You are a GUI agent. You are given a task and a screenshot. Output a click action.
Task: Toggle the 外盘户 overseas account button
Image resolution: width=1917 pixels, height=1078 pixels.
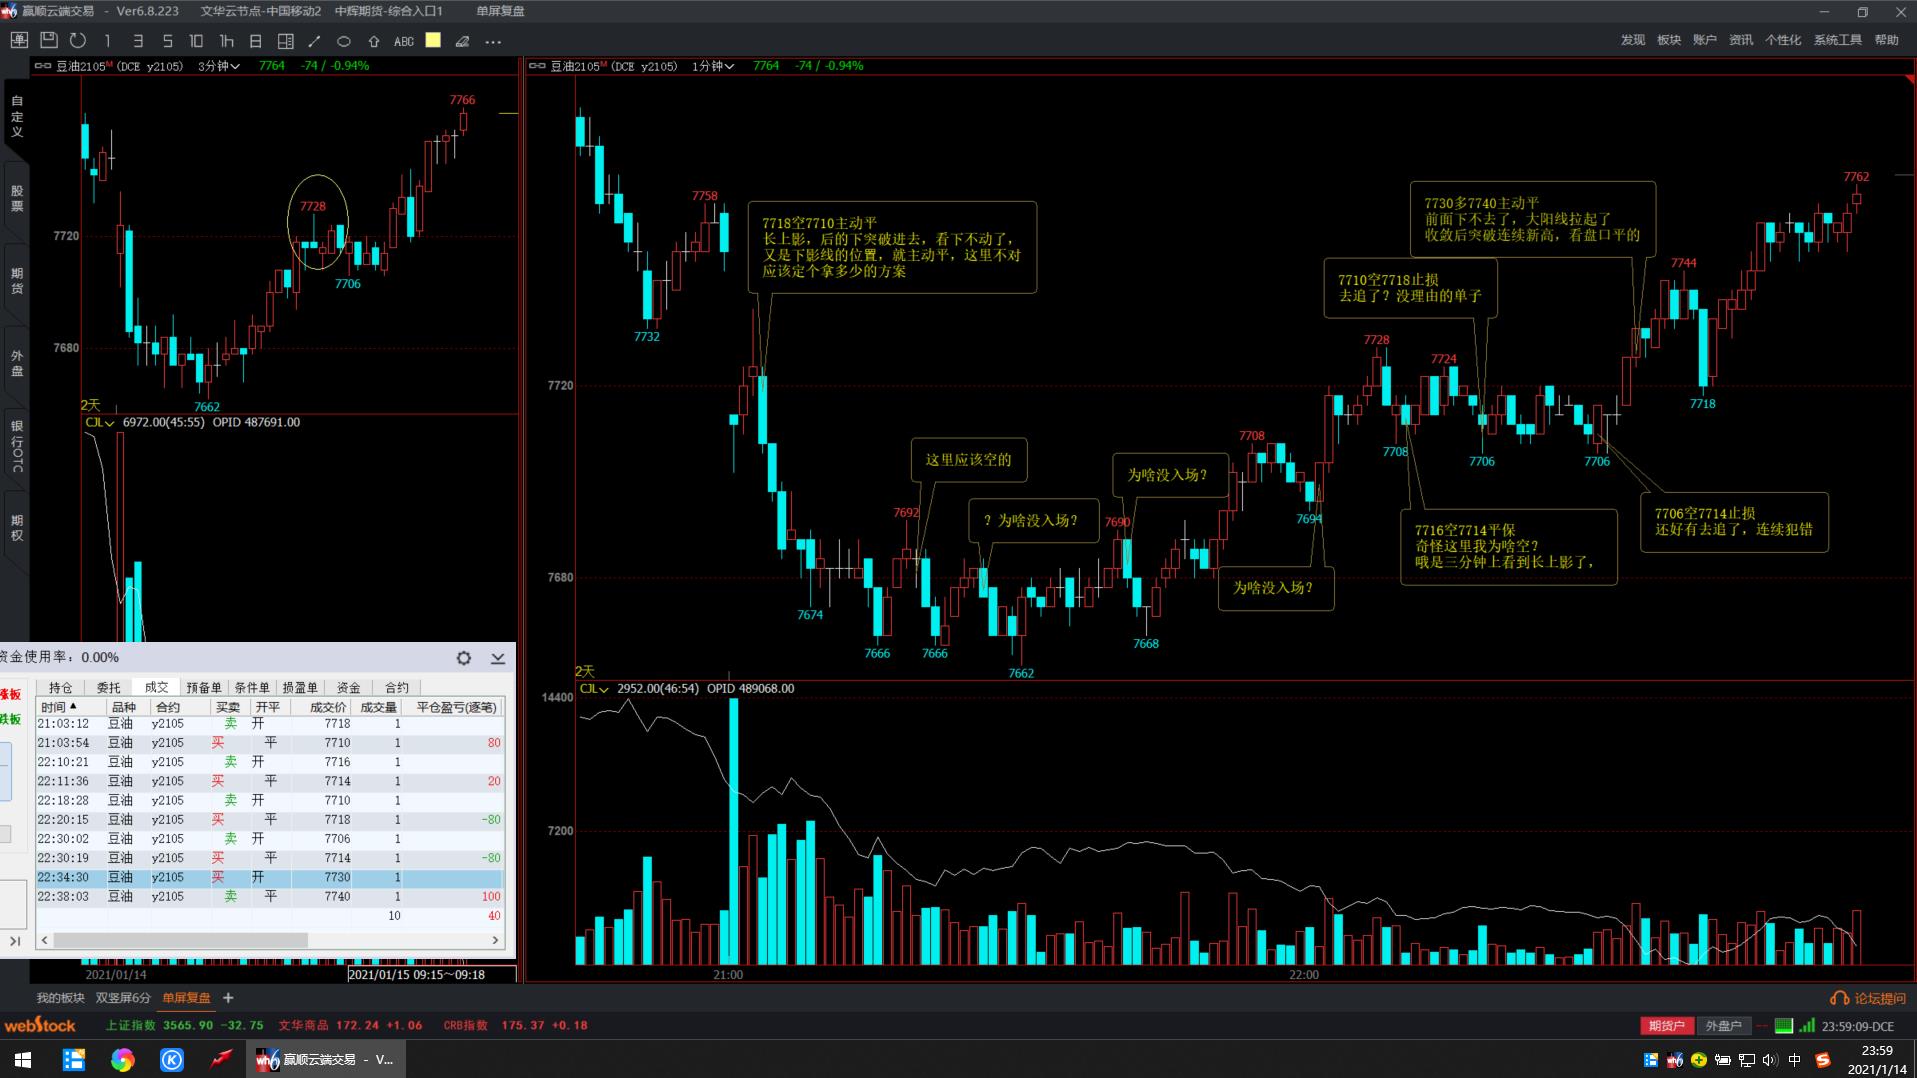(1723, 1025)
